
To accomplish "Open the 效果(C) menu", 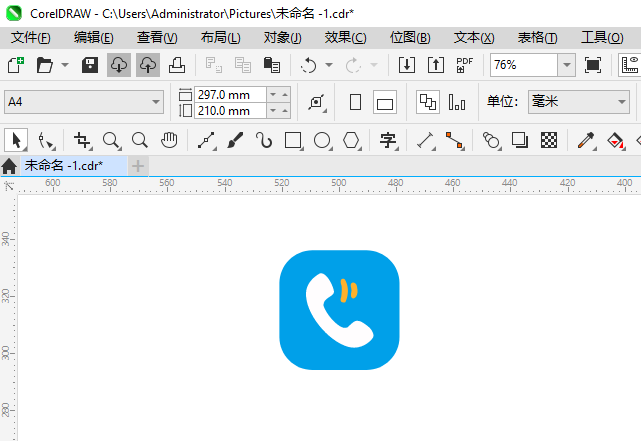I will (345, 38).
